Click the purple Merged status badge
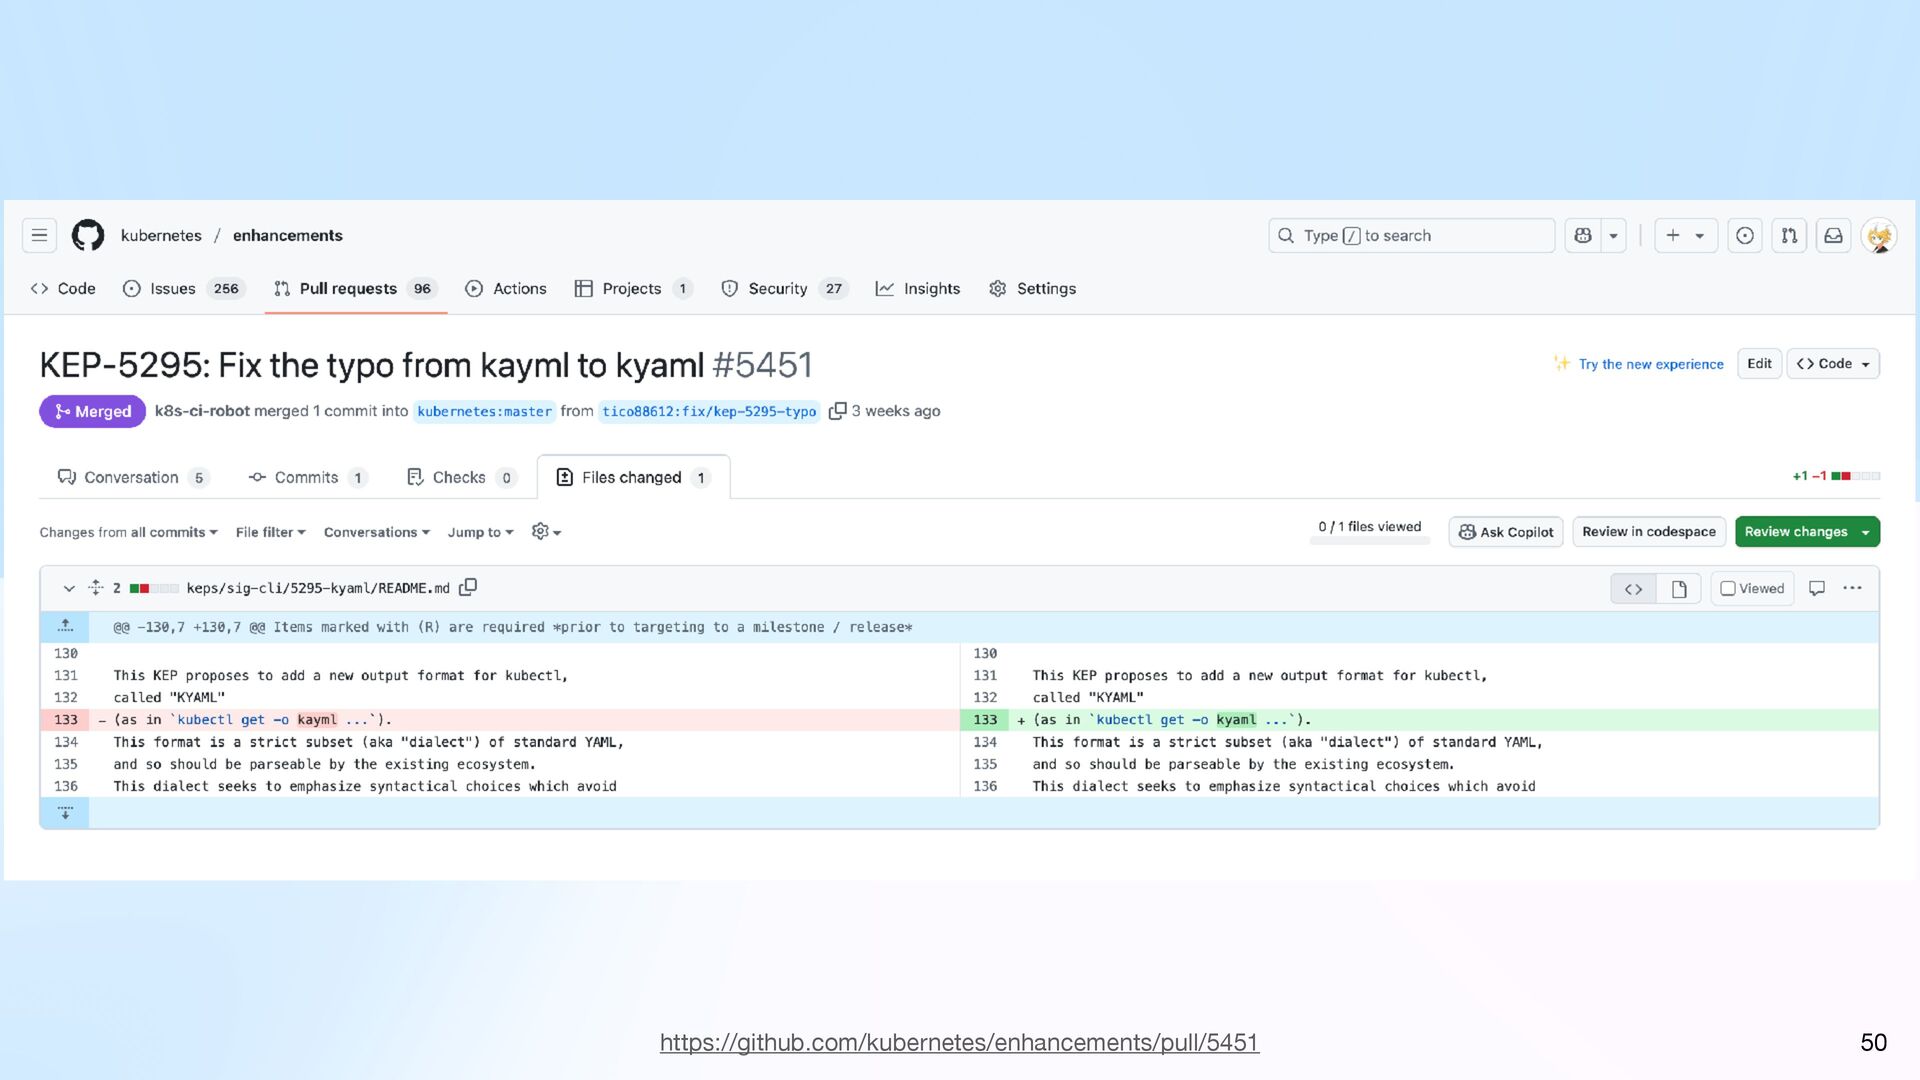The image size is (1920, 1080). coord(93,412)
